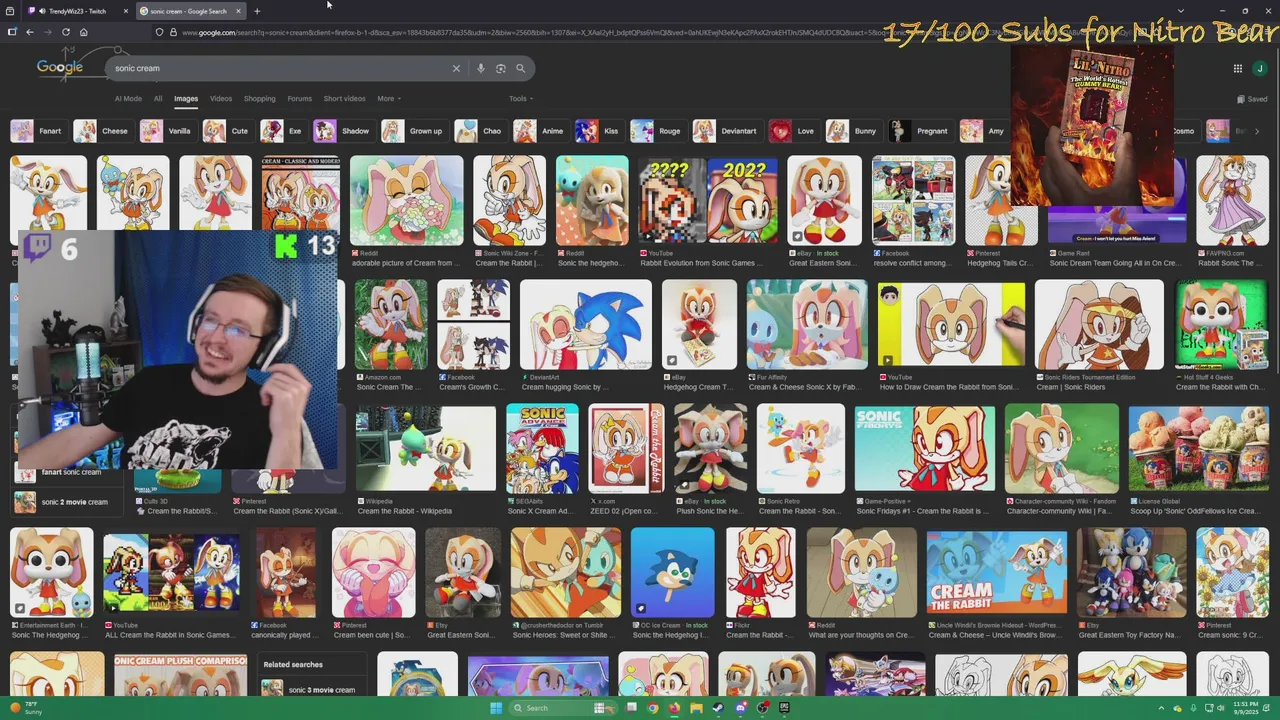The height and width of the screenshot is (720, 1280).
Task: Open Steam from the taskbar
Action: (x=718, y=708)
